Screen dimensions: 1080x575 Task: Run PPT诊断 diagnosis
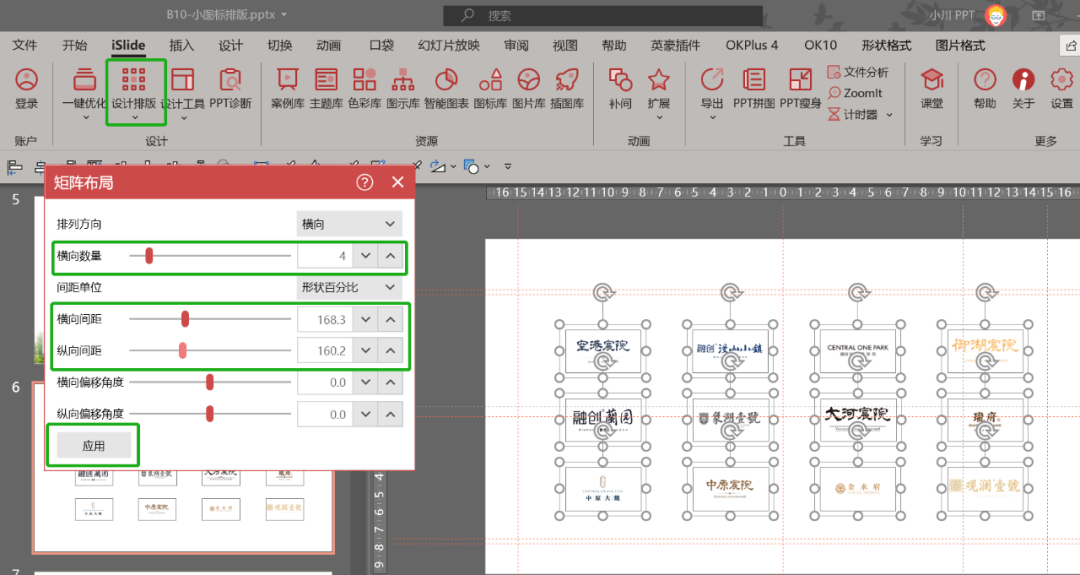(231, 88)
